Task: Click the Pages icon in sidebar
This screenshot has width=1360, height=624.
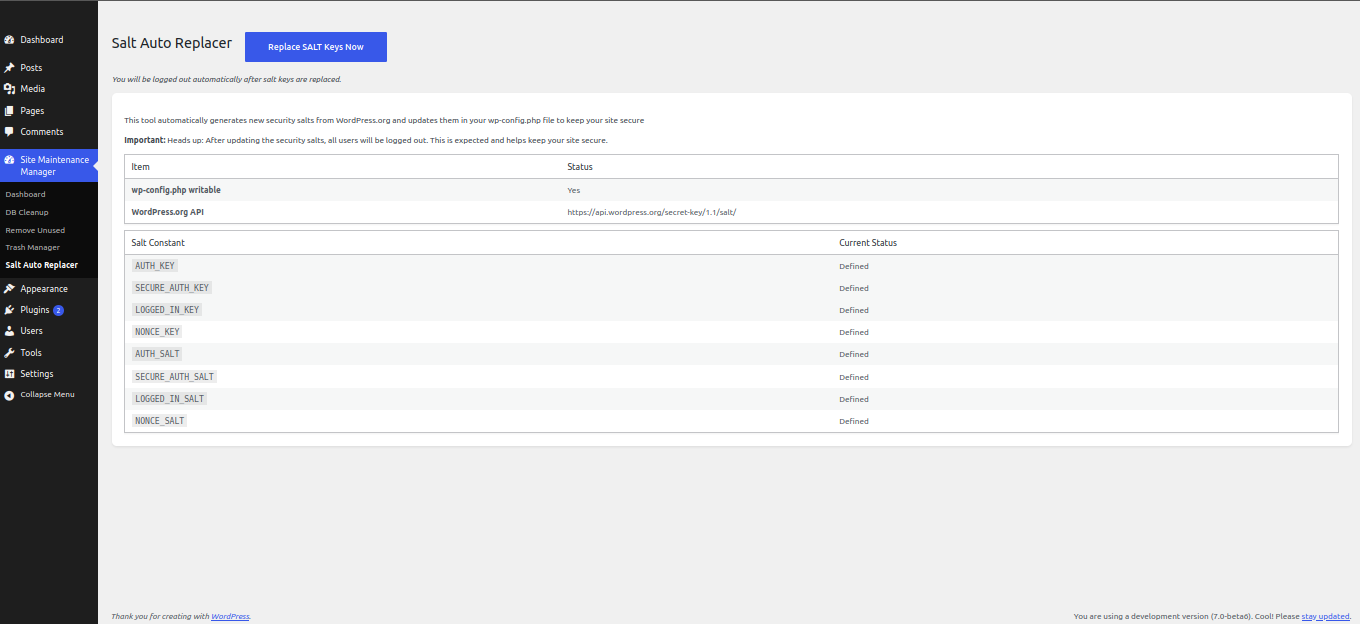Action: (9, 111)
